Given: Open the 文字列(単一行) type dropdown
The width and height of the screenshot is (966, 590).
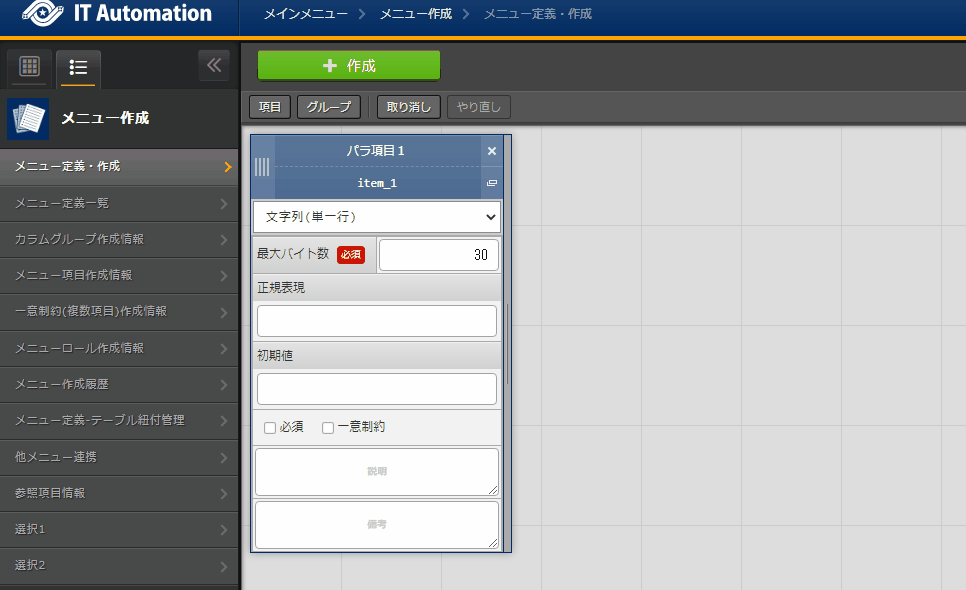Looking at the screenshot, I should 376,217.
